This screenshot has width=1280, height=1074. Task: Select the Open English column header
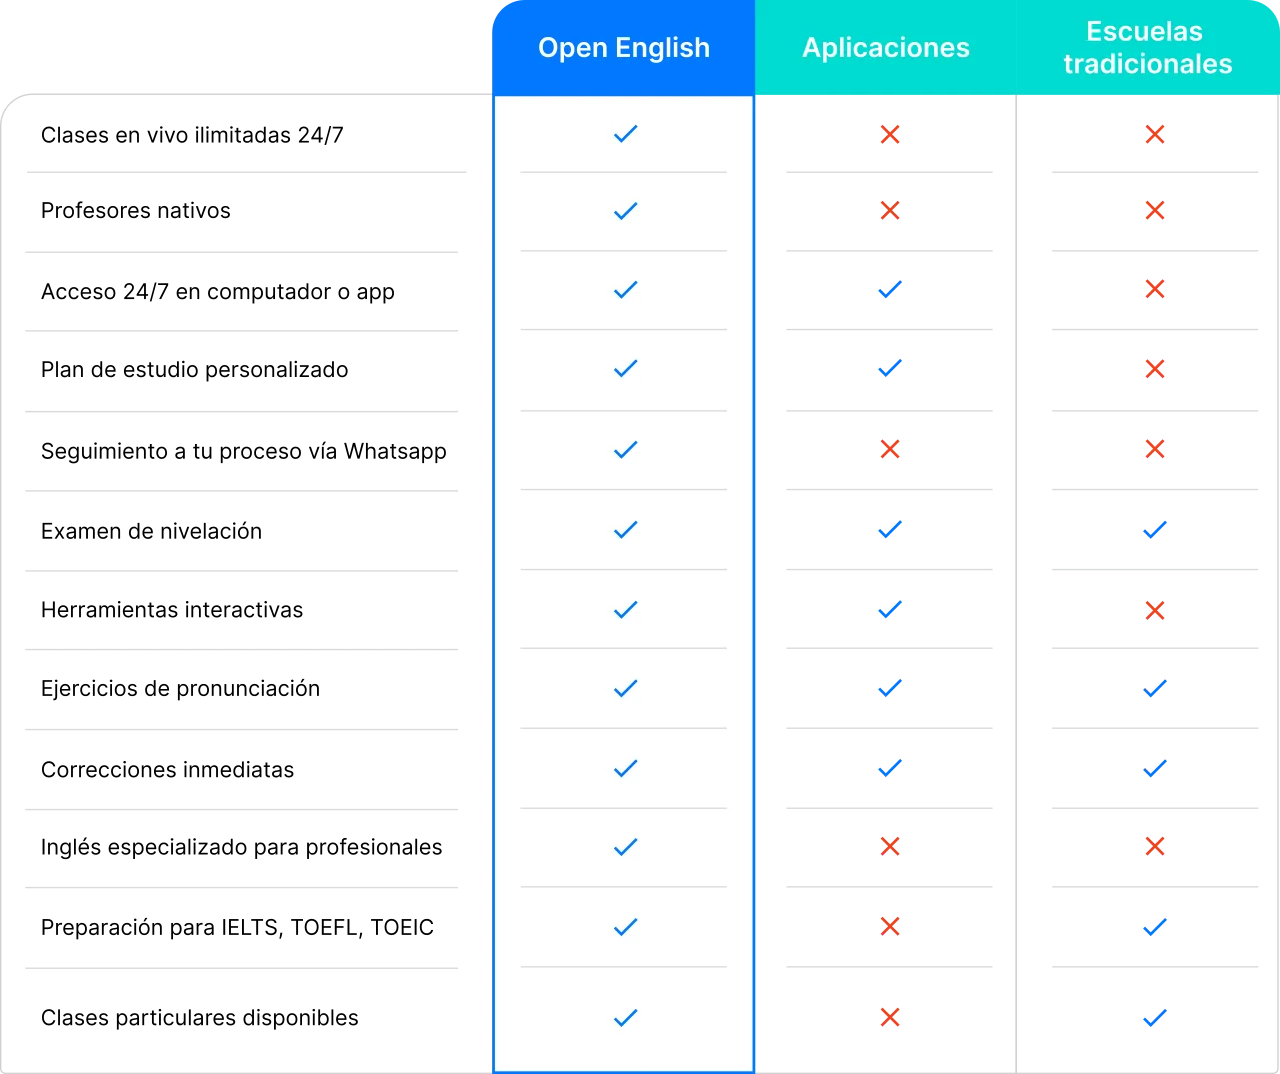coord(623,48)
